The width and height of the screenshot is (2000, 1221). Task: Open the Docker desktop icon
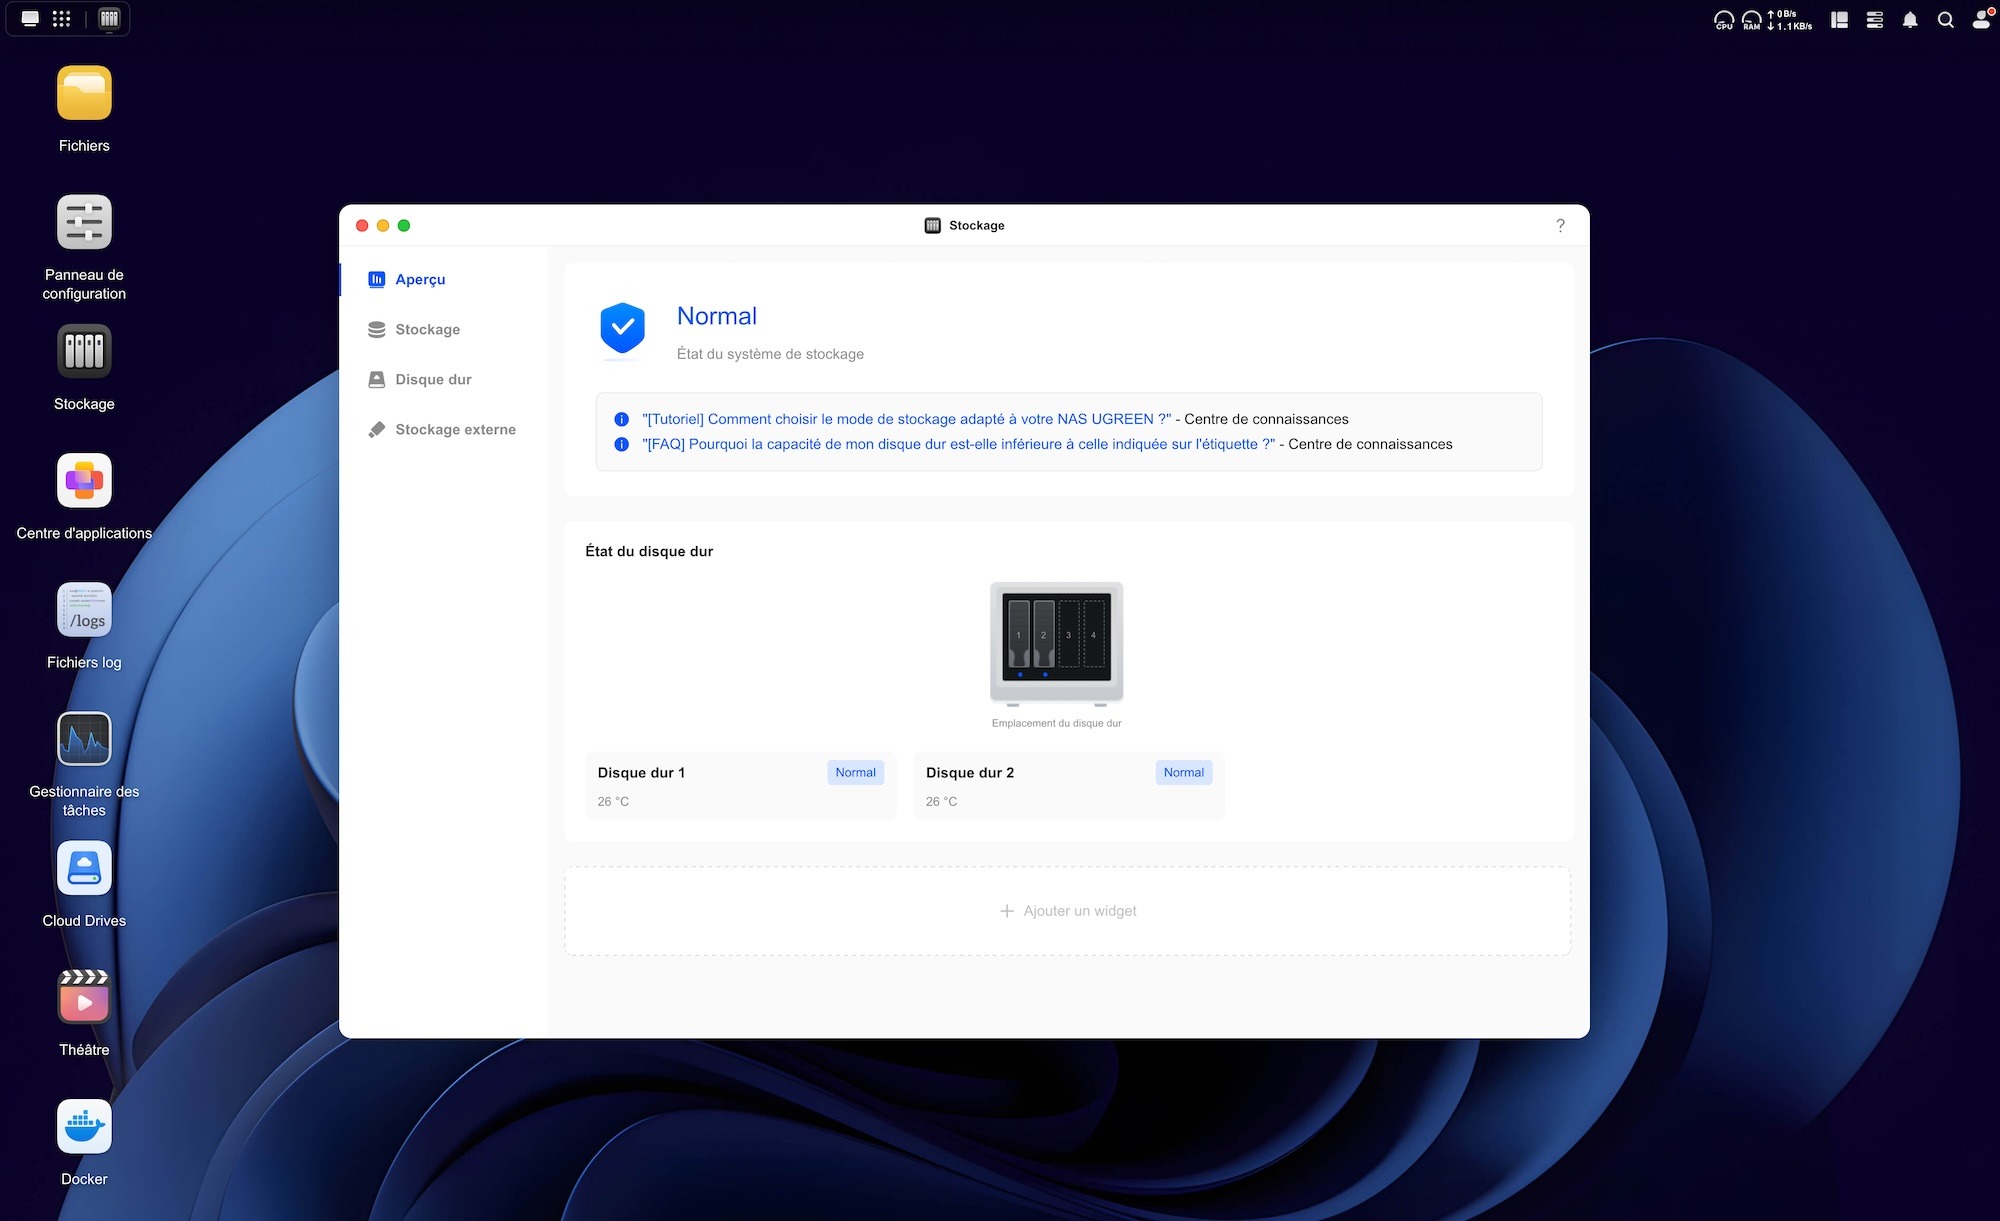tap(84, 1127)
